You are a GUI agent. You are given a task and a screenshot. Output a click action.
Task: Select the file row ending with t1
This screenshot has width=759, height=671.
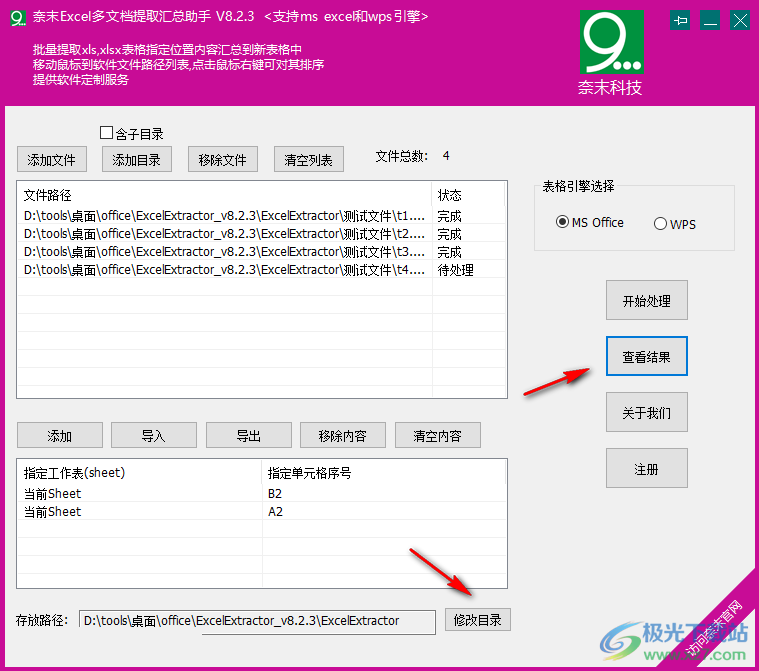pos(262,215)
